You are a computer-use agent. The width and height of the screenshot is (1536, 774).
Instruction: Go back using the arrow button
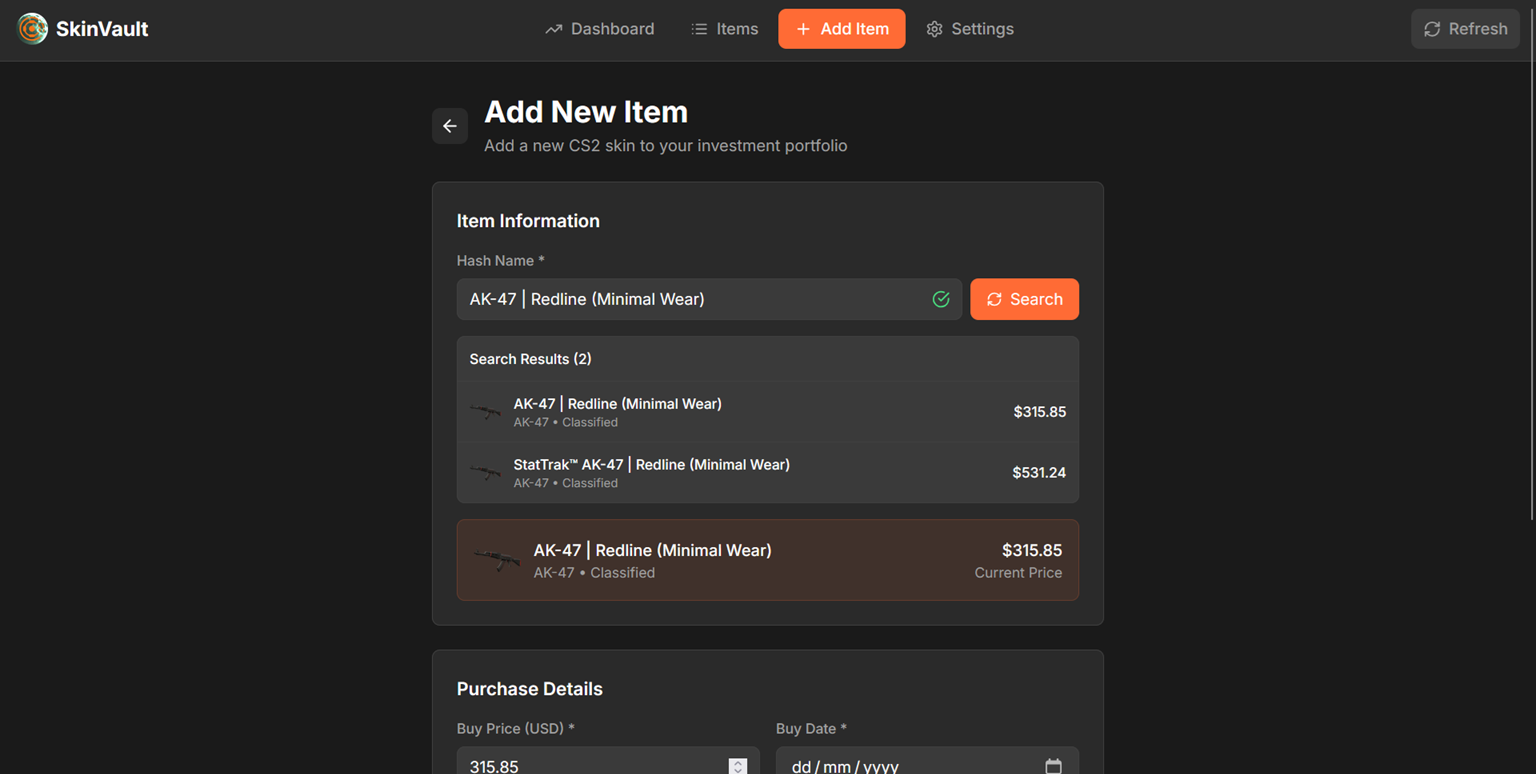450,126
